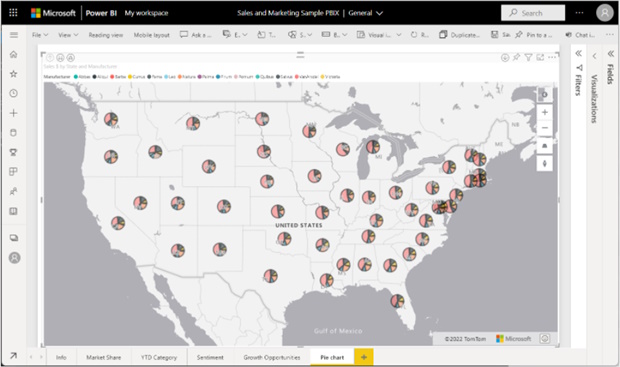Open the user account avatar
The width and height of the screenshot is (620, 367).
[x=605, y=13]
